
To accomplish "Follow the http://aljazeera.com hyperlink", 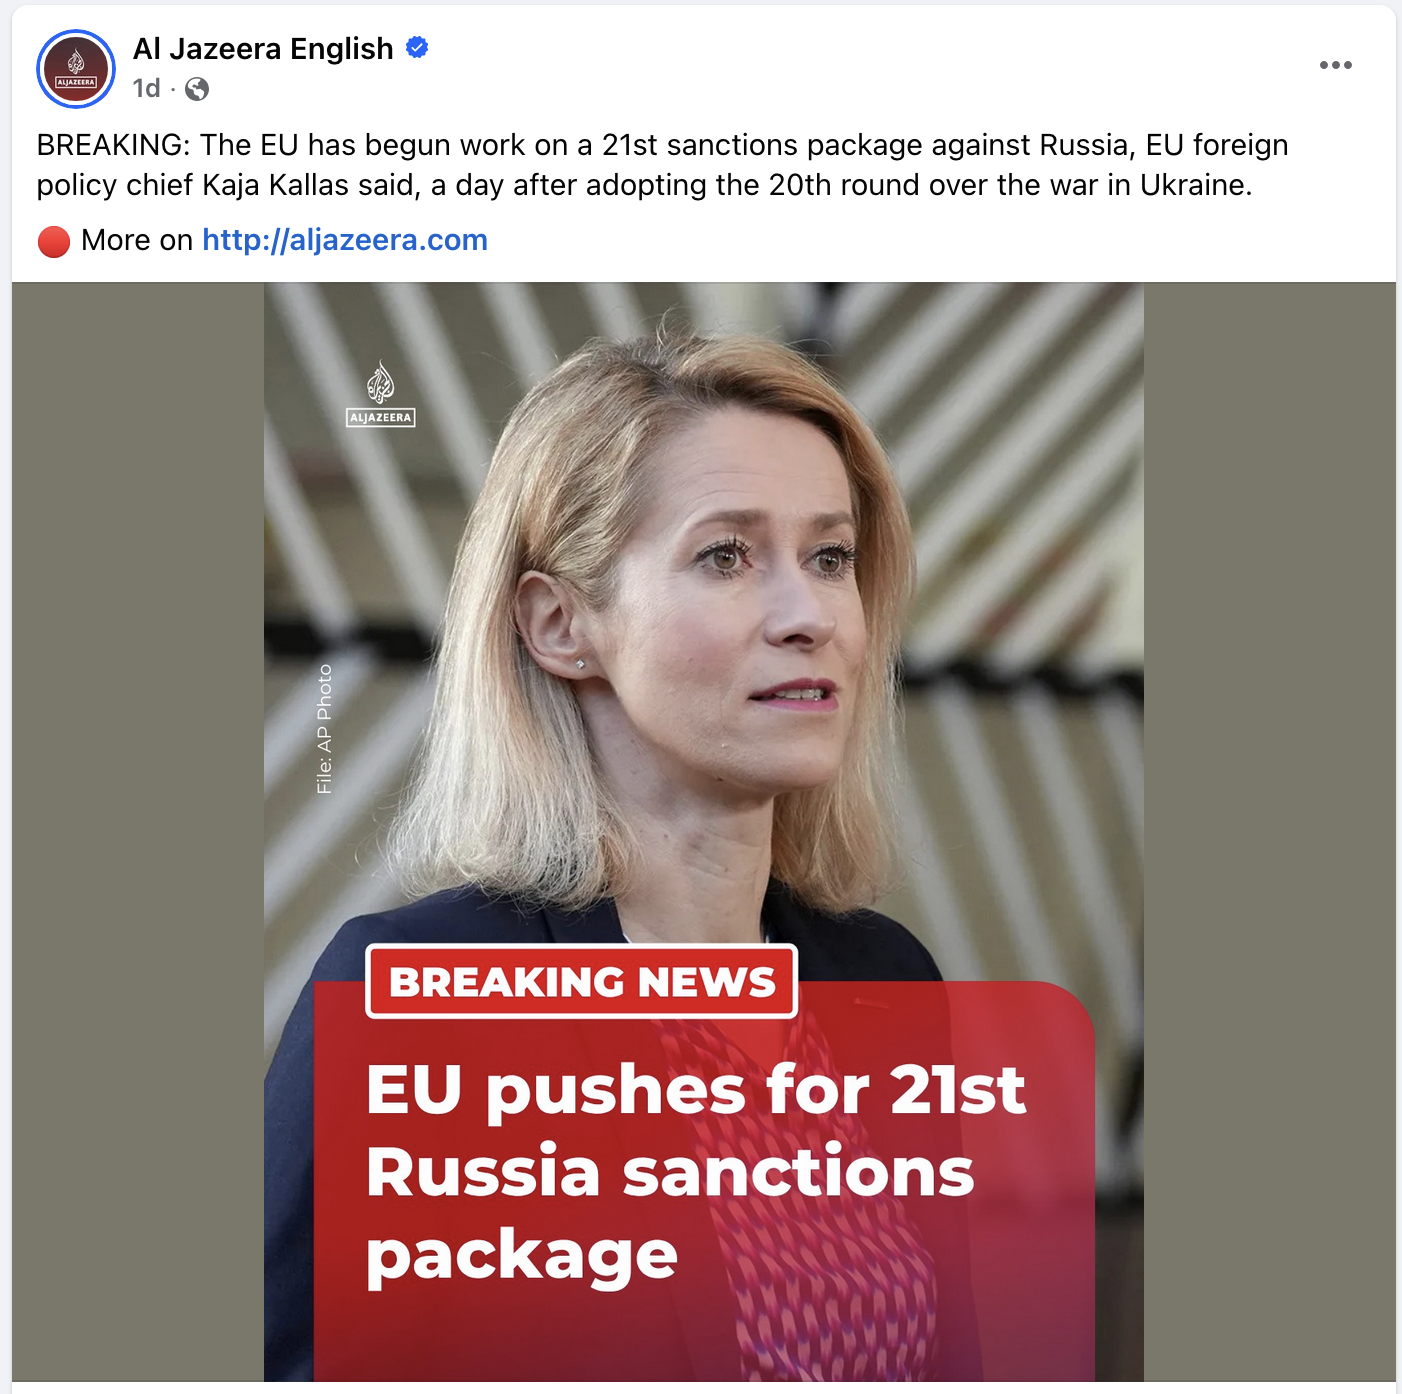I will tap(345, 240).
